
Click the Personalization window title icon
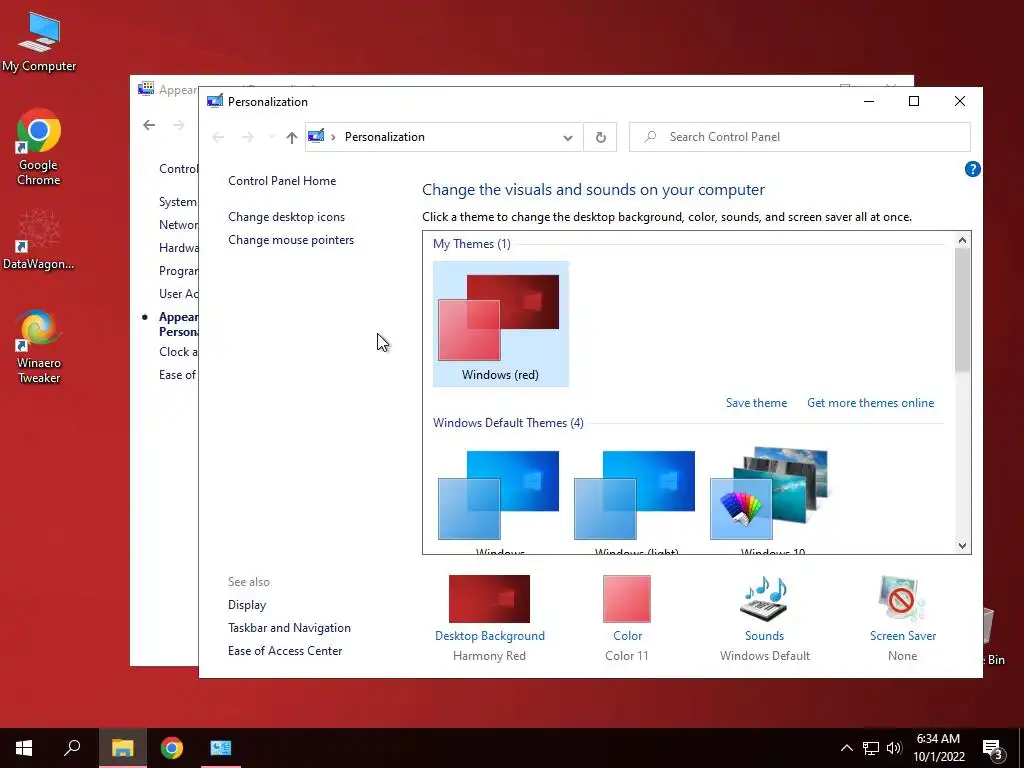point(215,101)
